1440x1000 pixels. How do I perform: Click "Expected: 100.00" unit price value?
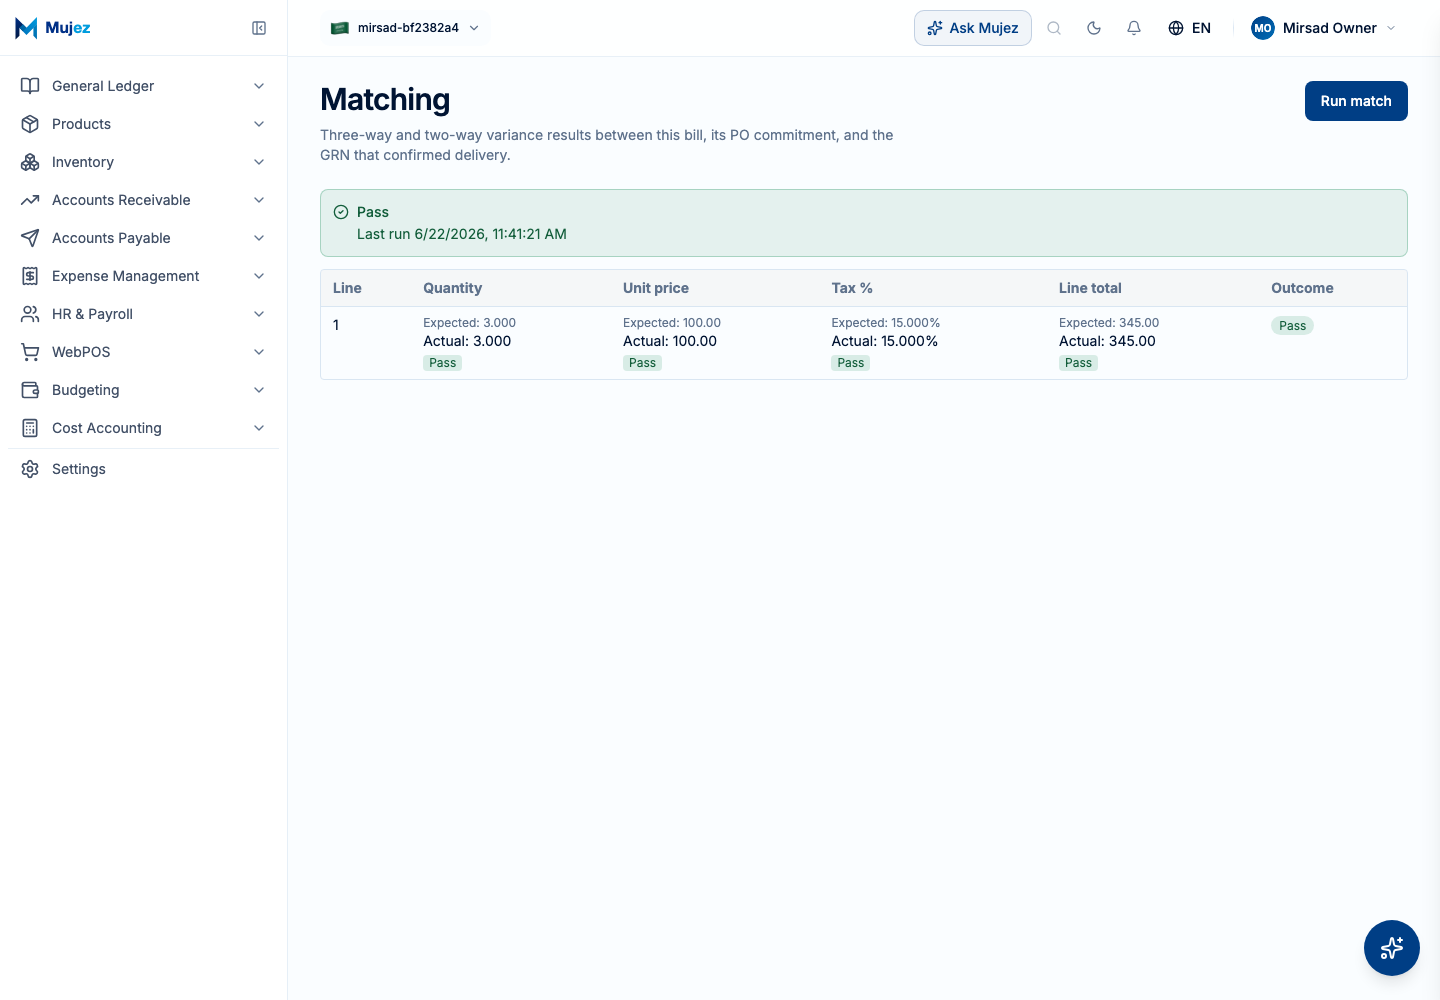coord(672,323)
